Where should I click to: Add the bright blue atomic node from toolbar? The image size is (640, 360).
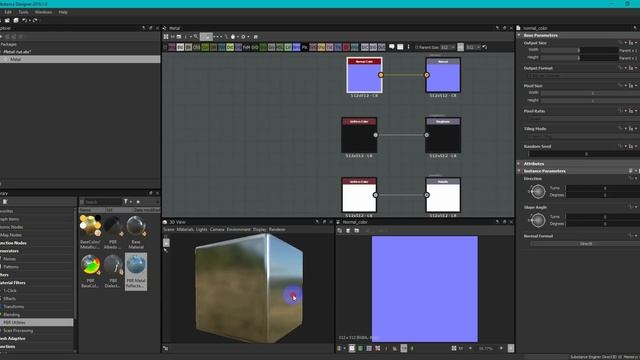pos(296,47)
